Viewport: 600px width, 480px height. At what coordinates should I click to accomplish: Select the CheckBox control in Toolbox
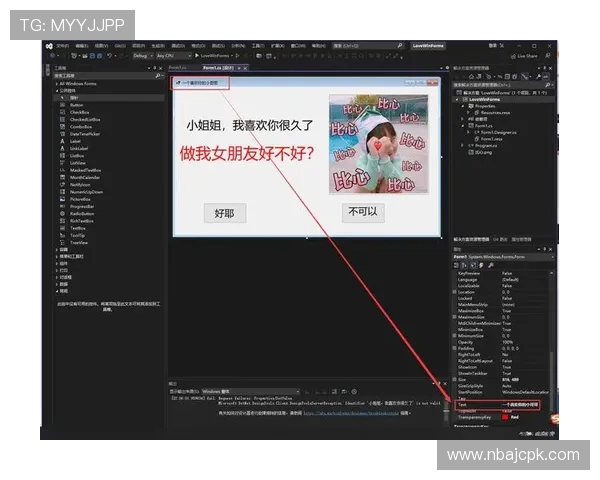pos(79,112)
